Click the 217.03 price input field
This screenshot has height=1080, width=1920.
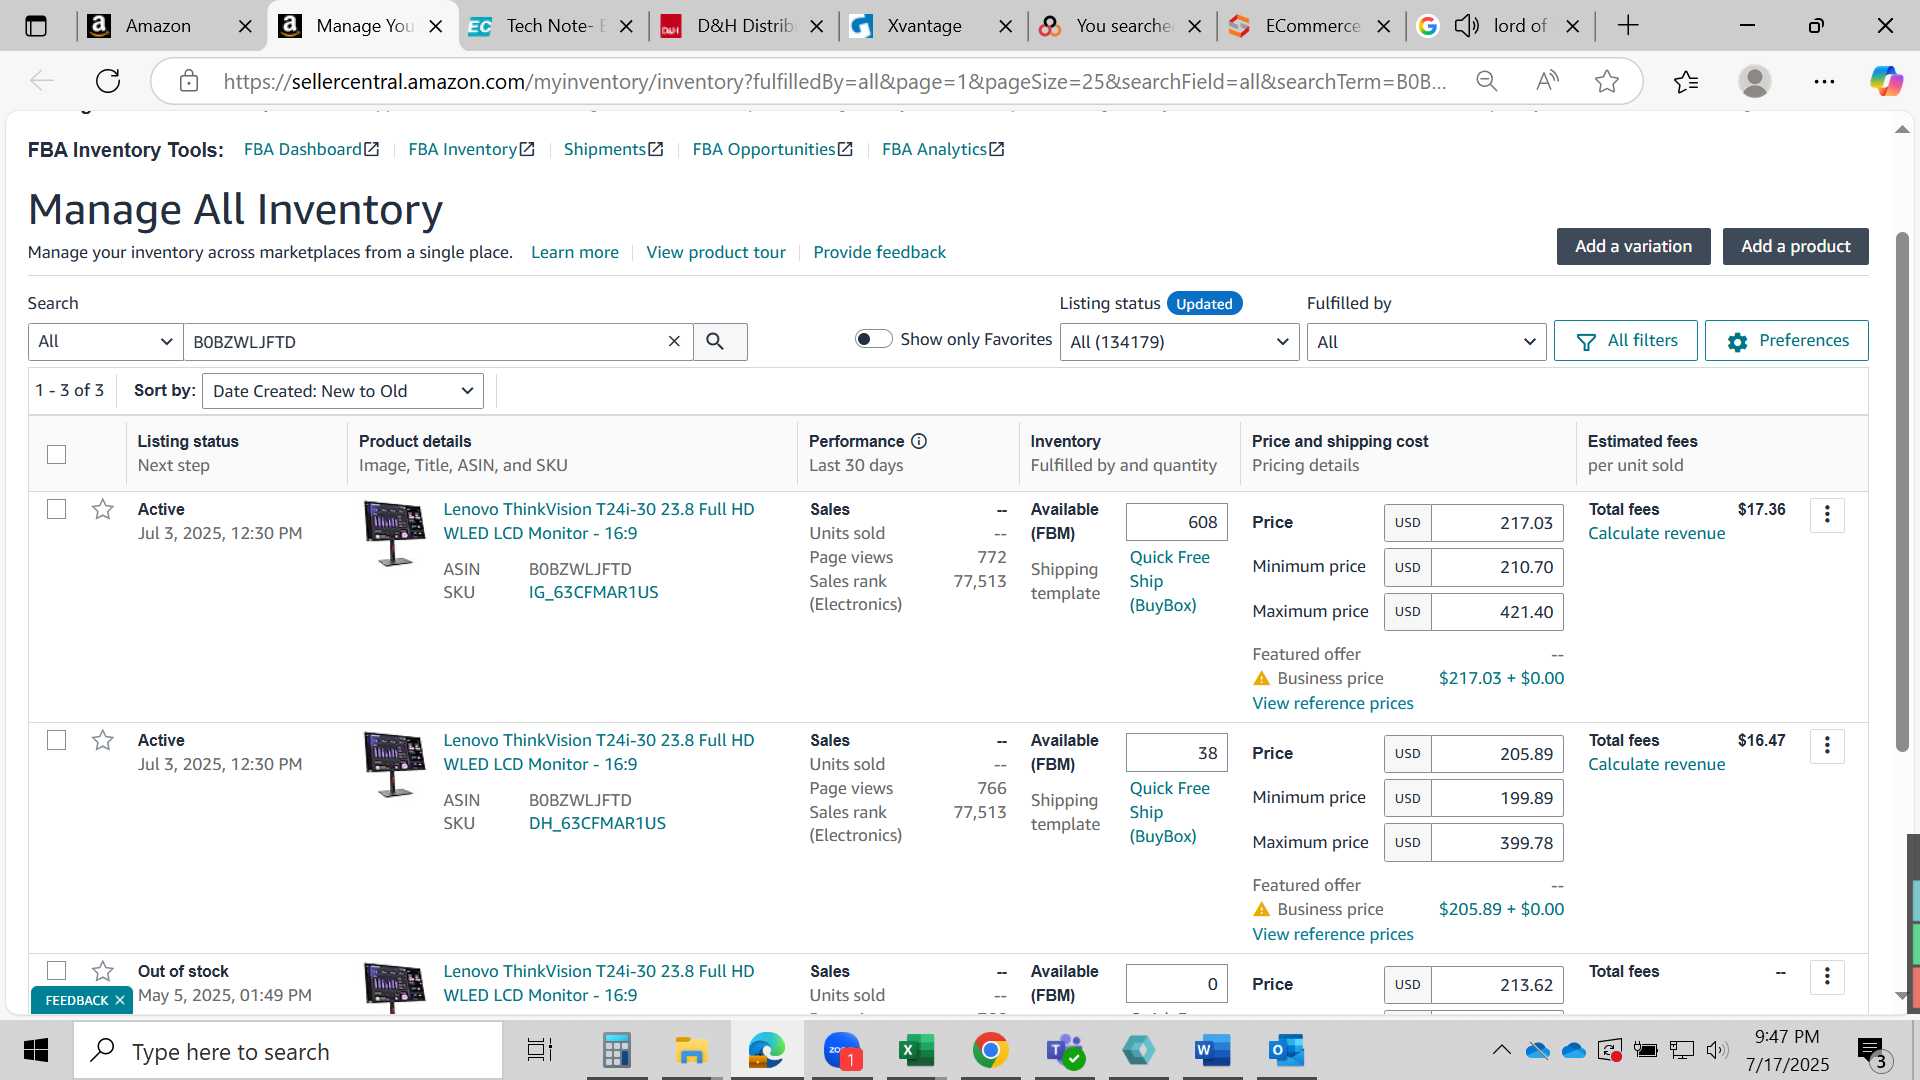1497,523
